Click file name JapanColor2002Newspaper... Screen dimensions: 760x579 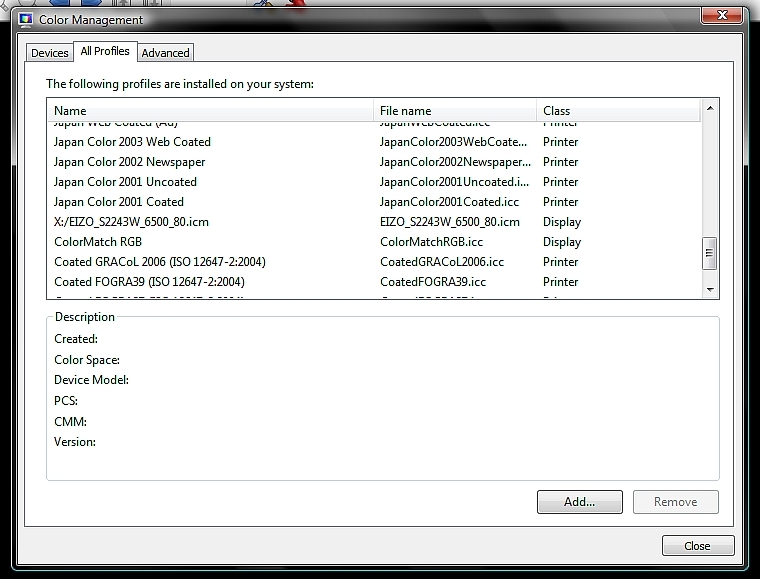(455, 162)
